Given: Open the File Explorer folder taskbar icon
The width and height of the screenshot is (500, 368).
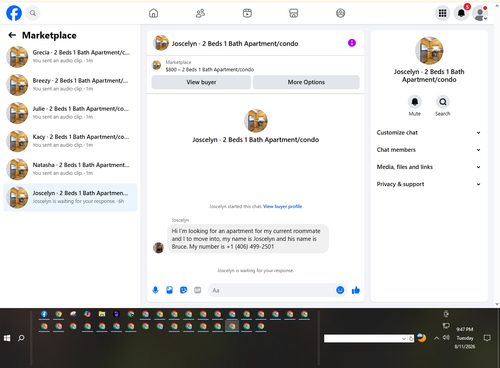Looking at the screenshot, I should 102,314.
